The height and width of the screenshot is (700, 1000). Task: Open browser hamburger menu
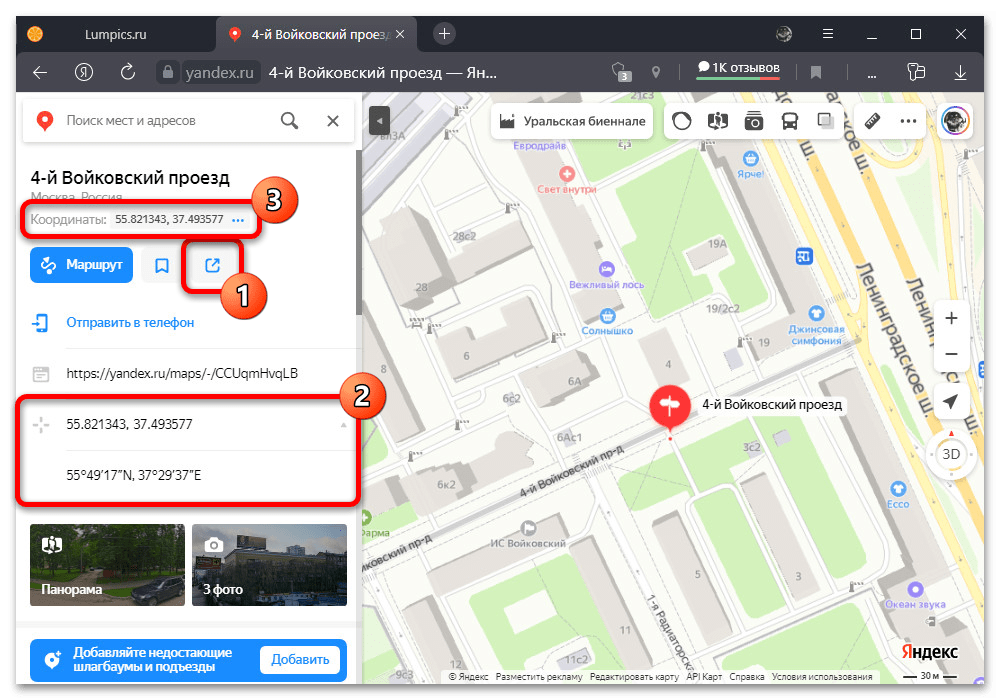[828, 34]
